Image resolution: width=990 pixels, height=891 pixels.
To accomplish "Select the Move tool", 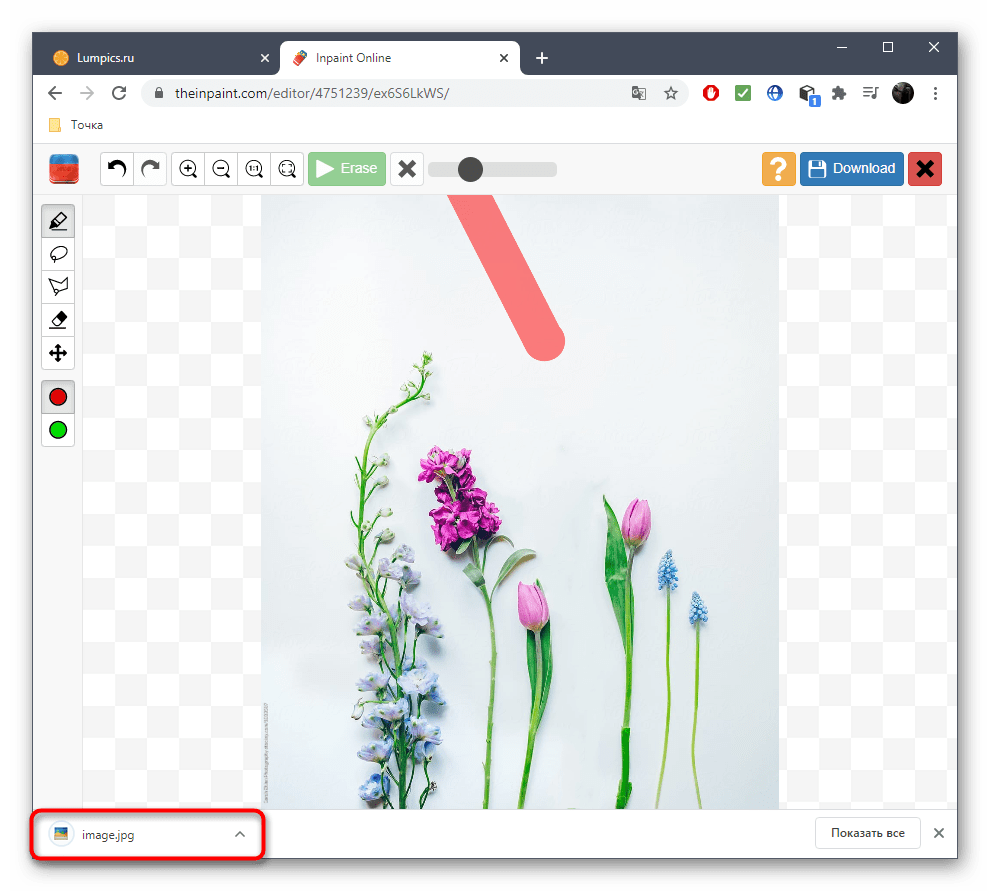I will (58, 353).
